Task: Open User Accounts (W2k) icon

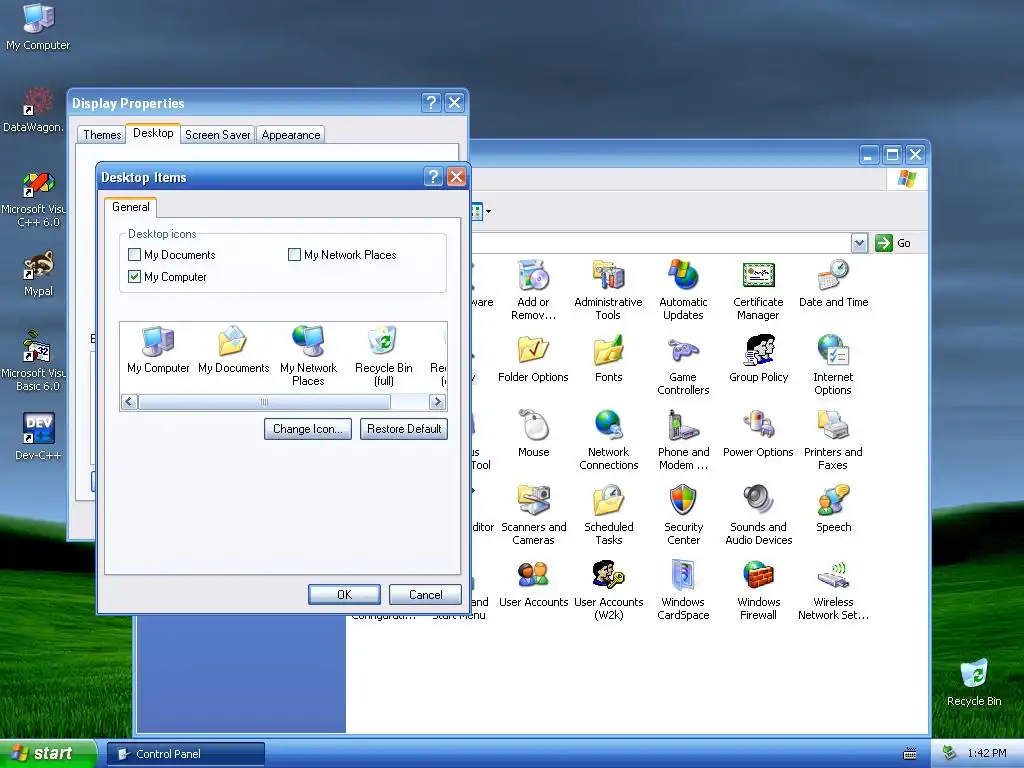Action: (609, 590)
